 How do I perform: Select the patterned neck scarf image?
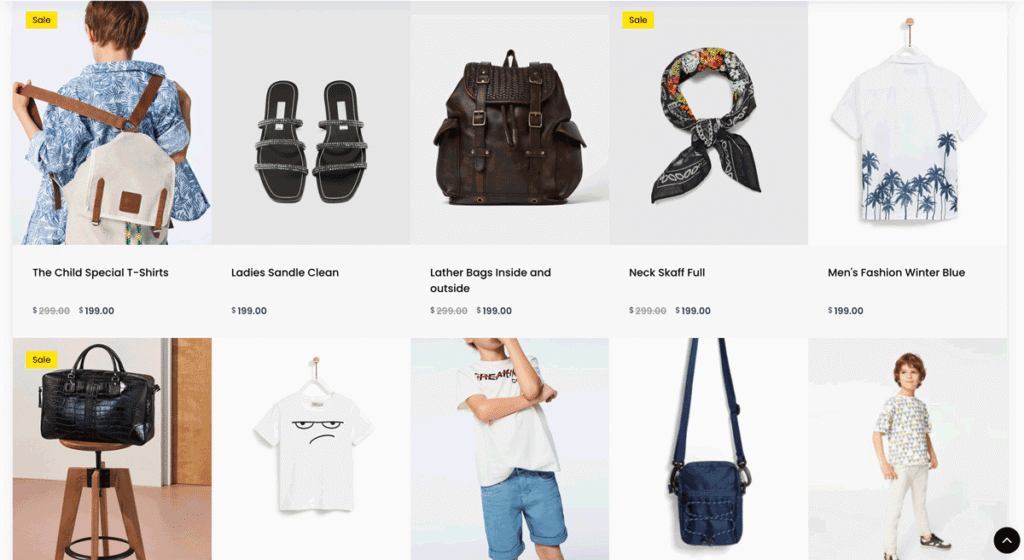(709, 123)
